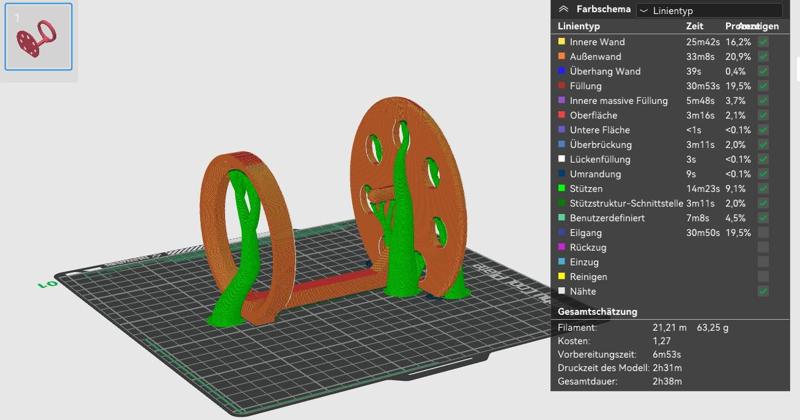
Task: Select the Benutzerdefiniert legend label
Action: click(x=607, y=218)
